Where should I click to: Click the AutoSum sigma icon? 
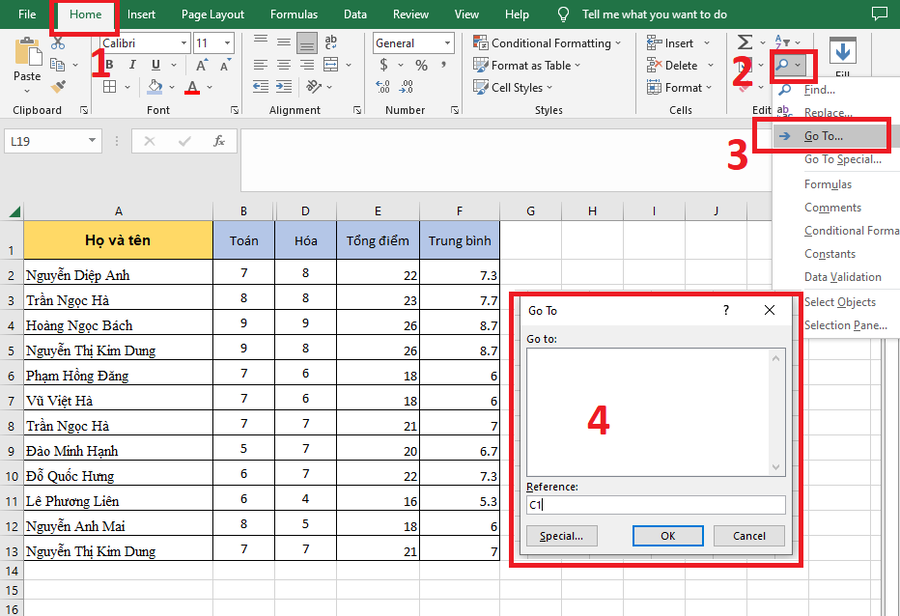[x=744, y=42]
